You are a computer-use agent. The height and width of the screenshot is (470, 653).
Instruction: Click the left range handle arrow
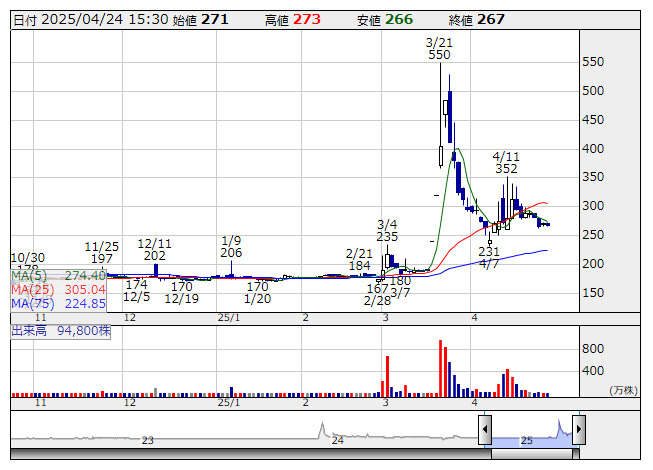(x=485, y=431)
